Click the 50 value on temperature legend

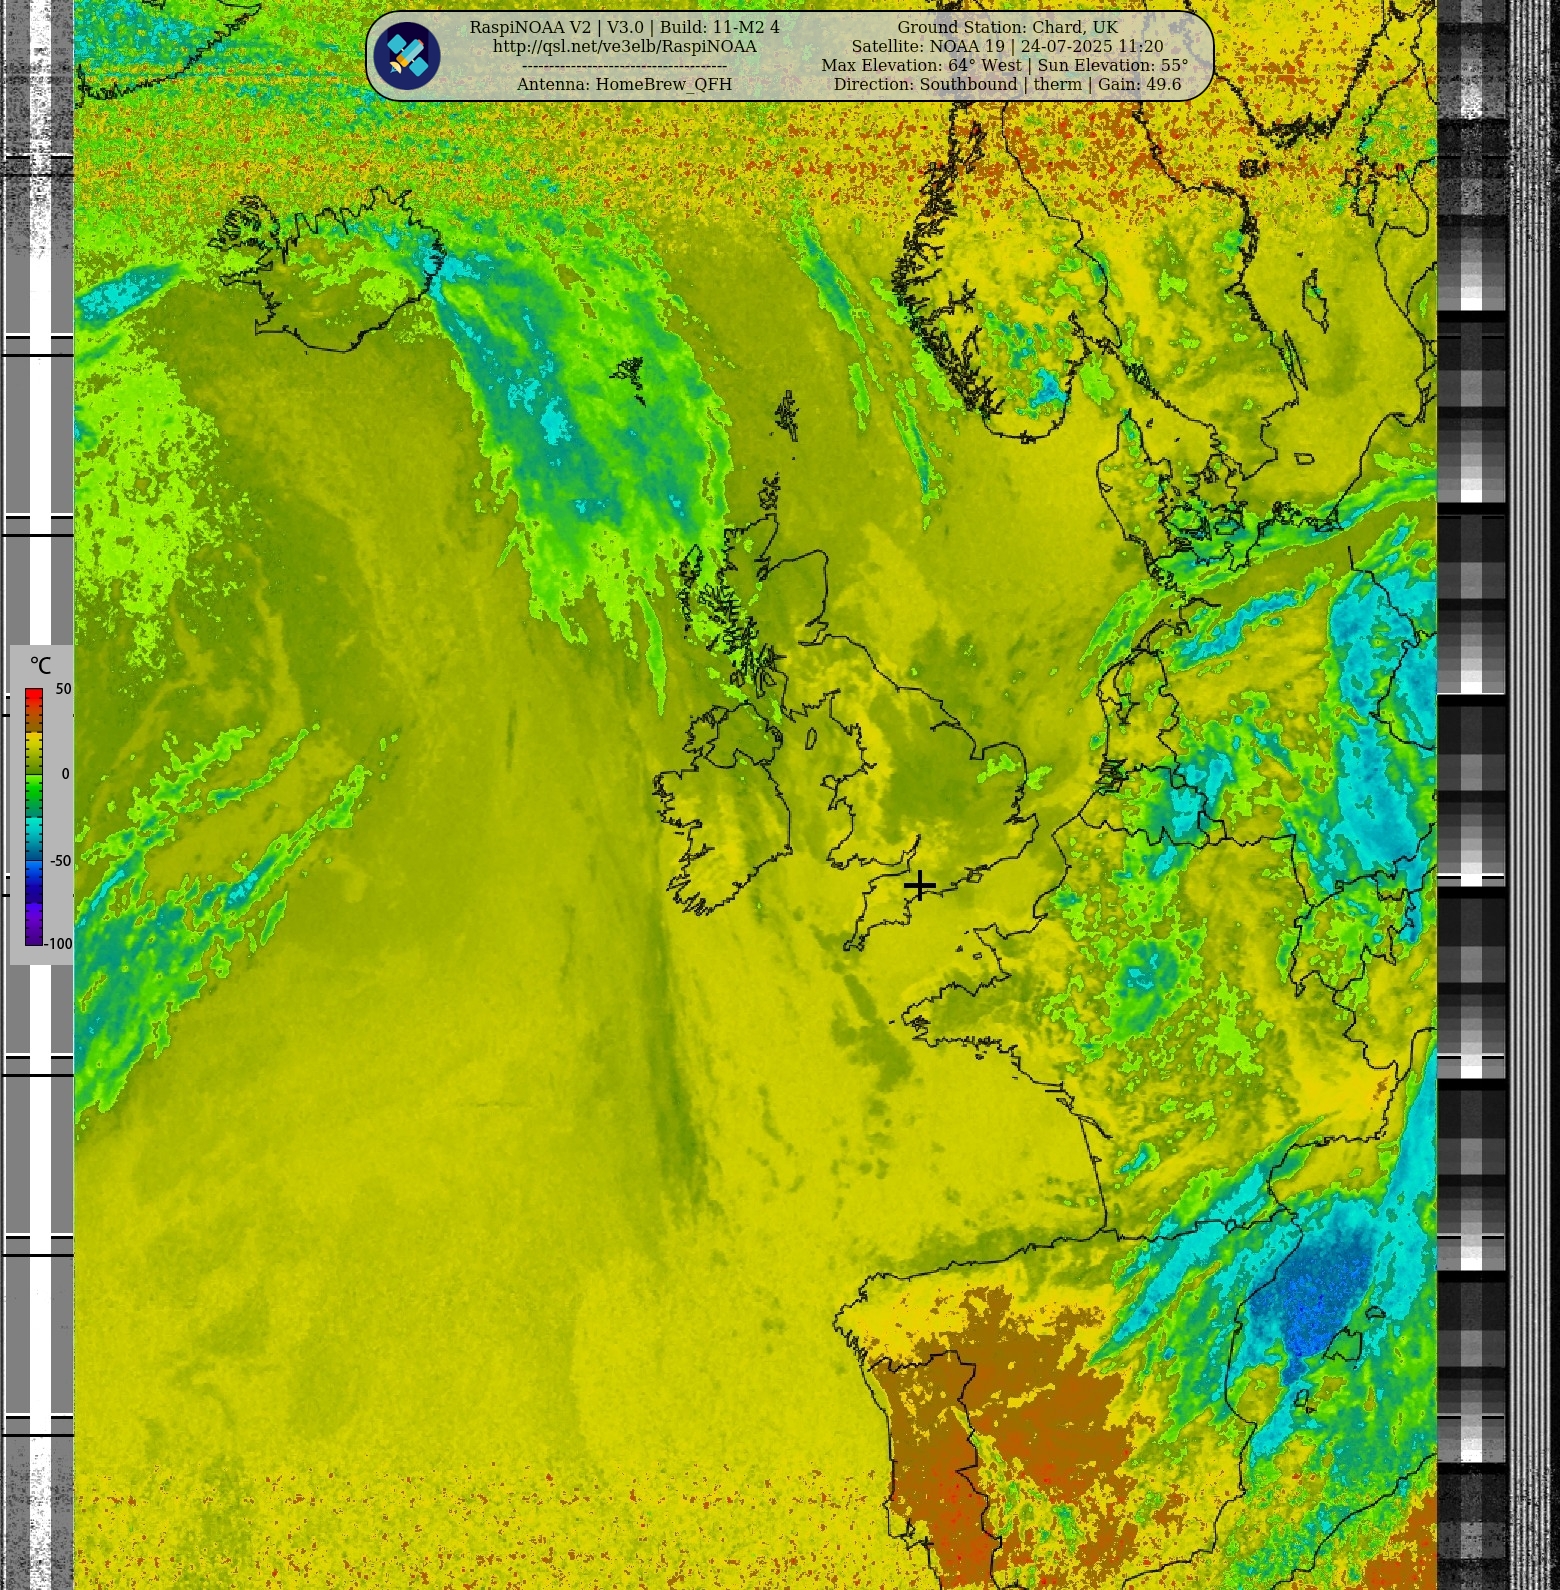coord(63,689)
